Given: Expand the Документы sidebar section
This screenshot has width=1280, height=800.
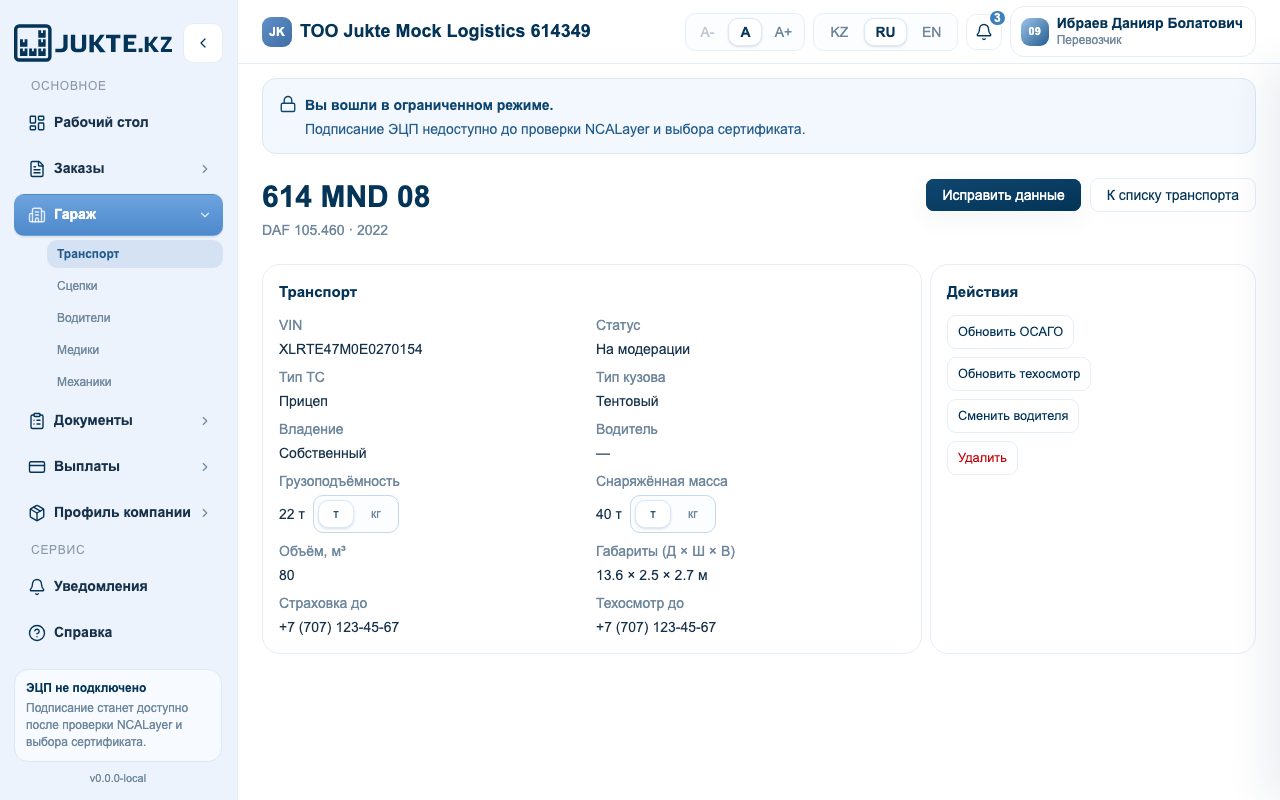Looking at the screenshot, I should coord(205,421).
